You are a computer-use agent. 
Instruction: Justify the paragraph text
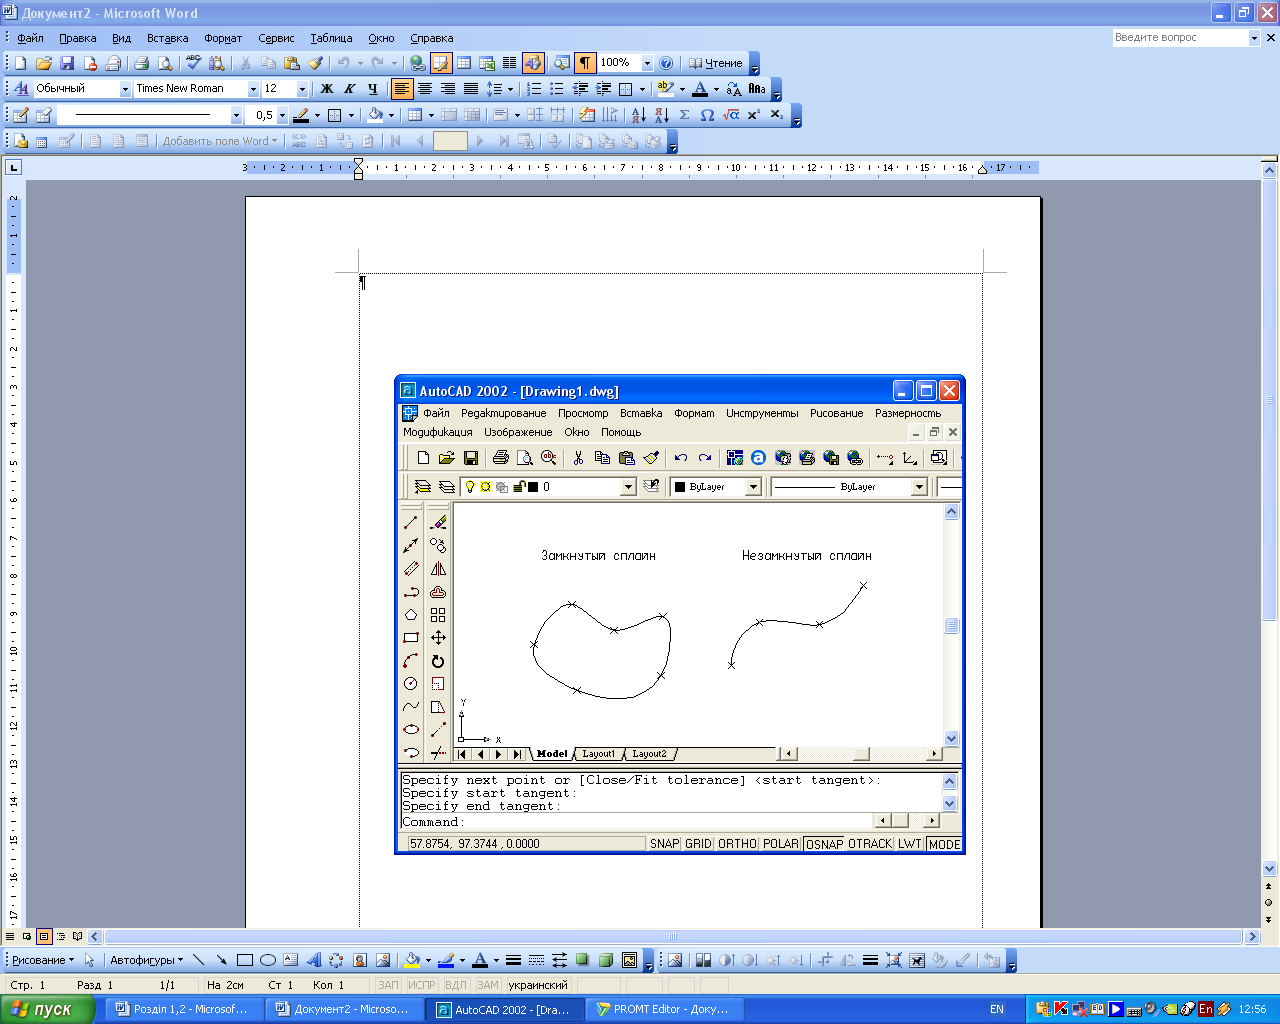click(x=471, y=89)
